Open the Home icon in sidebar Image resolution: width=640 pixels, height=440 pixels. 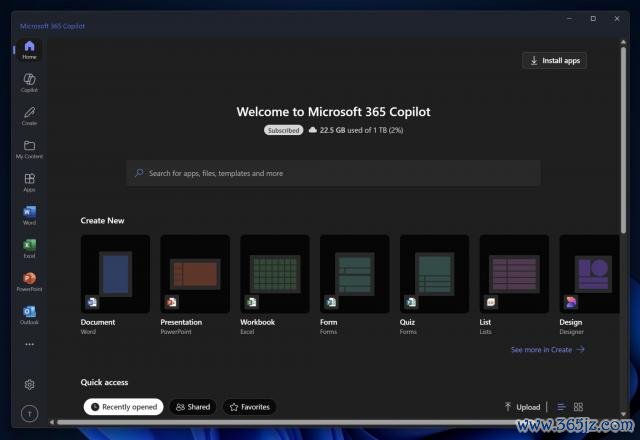[x=29, y=50]
